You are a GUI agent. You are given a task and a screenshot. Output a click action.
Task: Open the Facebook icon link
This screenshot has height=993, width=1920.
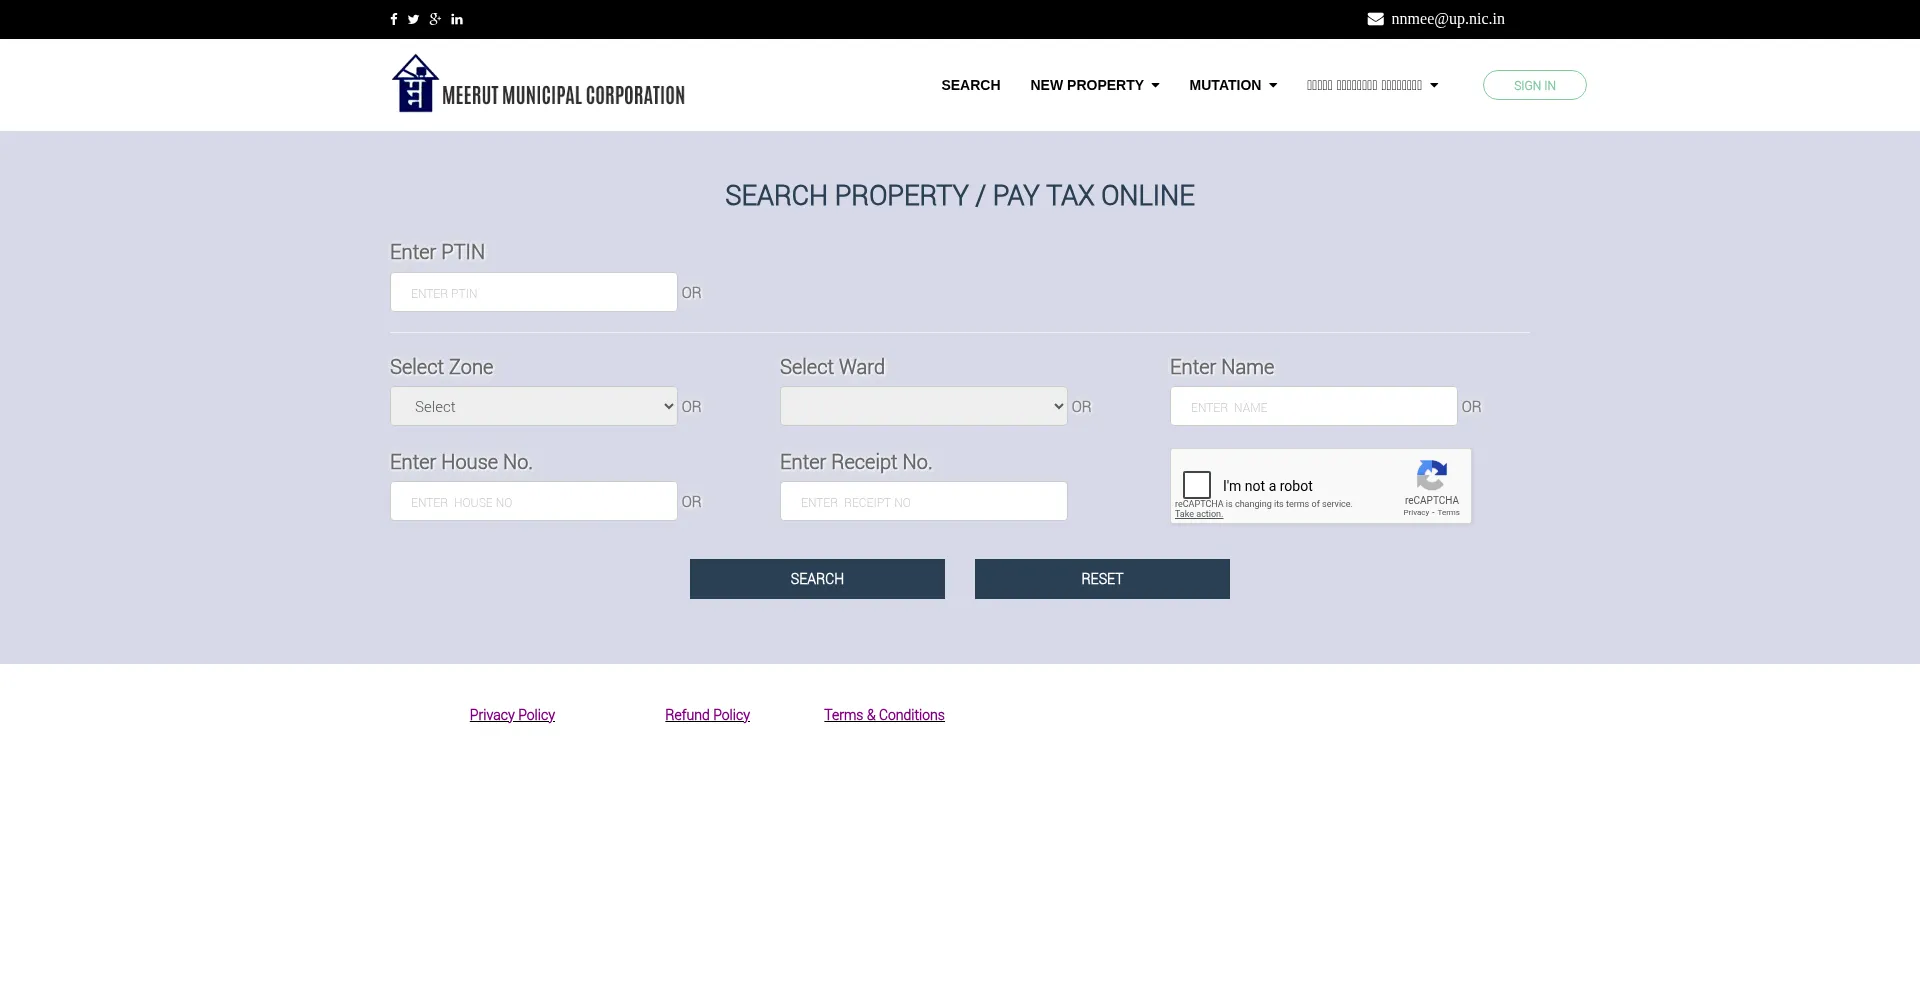(394, 19)
